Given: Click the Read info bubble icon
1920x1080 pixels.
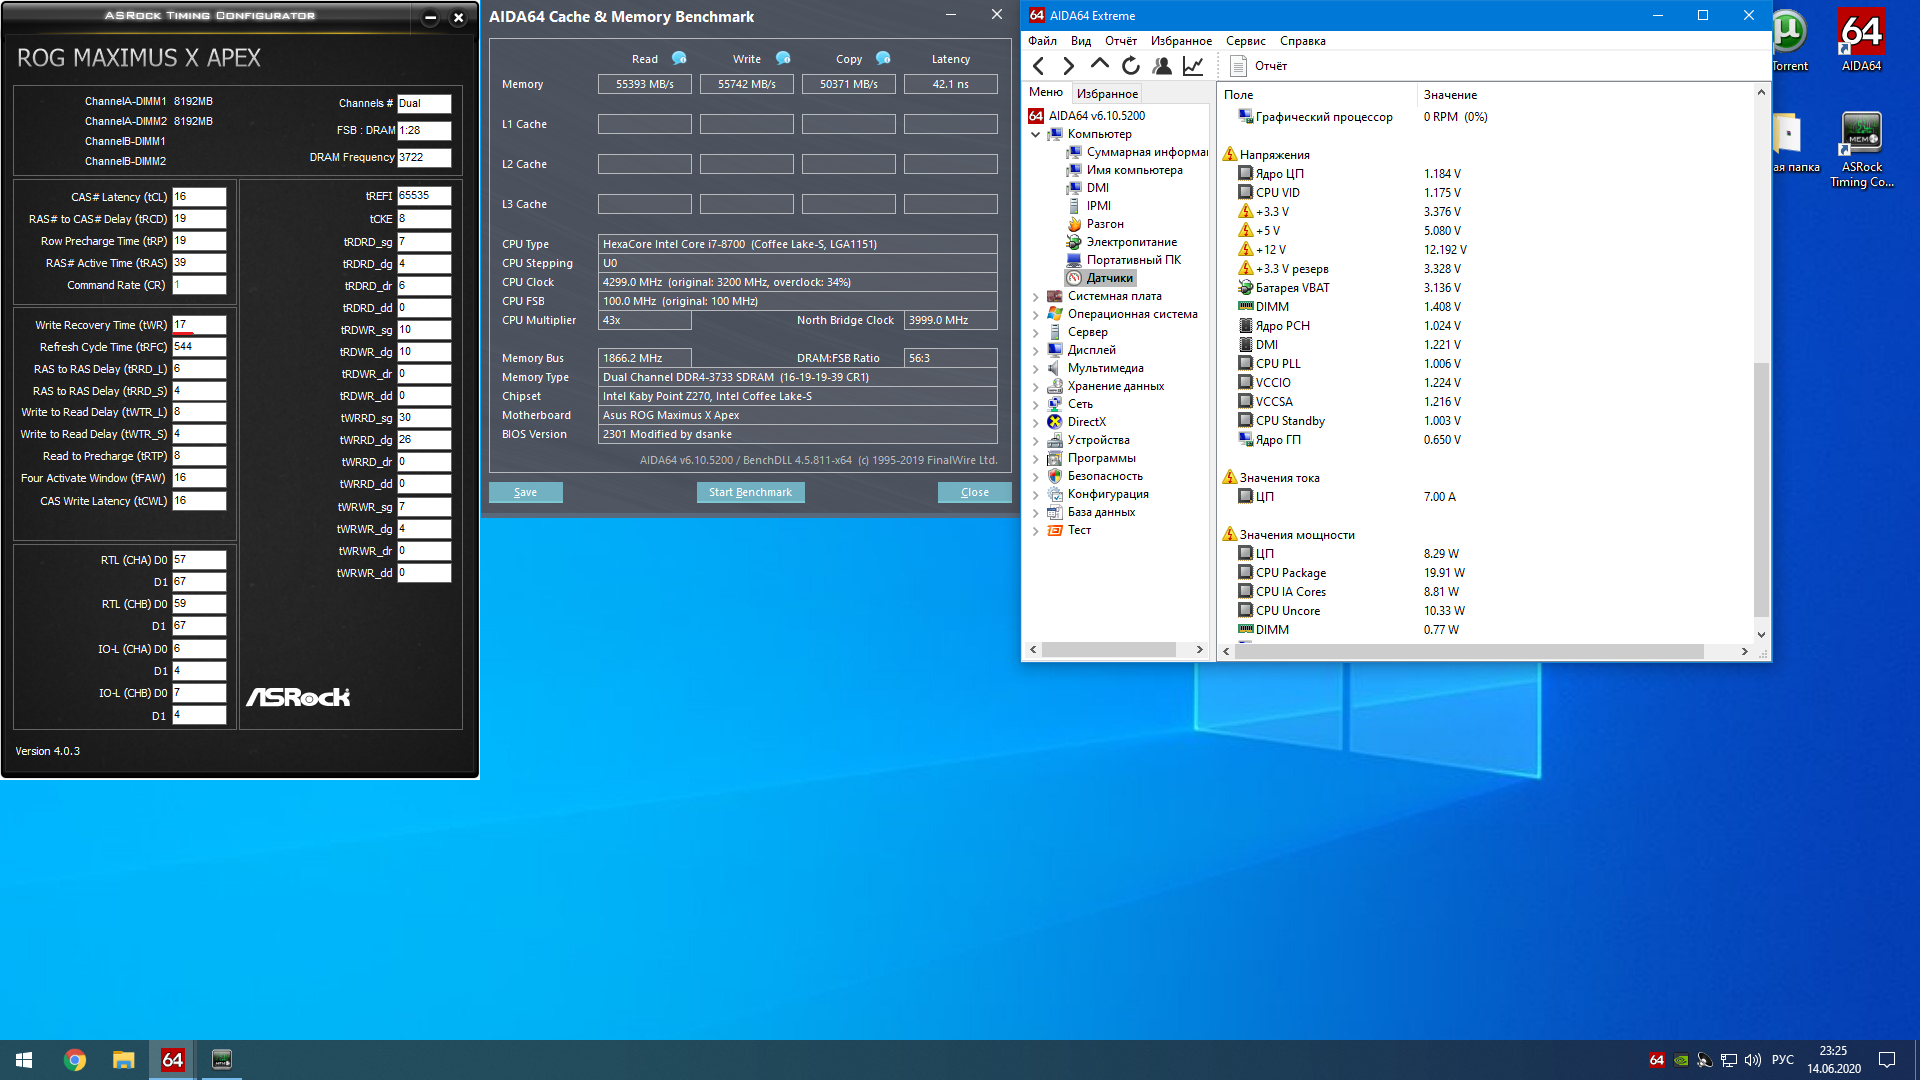Looking at the screenshot, I should pos(680,58).
